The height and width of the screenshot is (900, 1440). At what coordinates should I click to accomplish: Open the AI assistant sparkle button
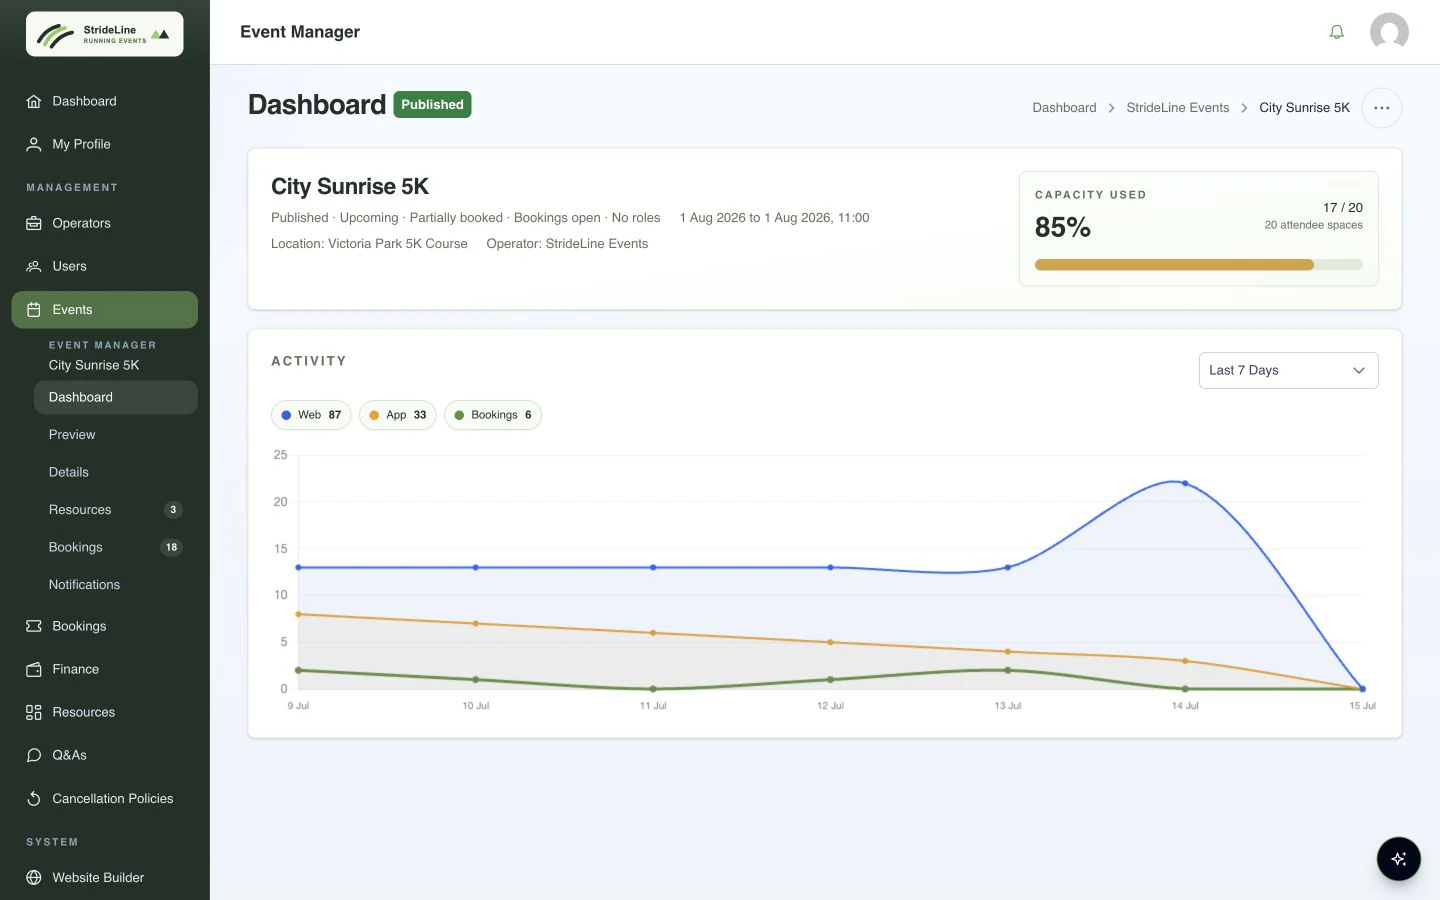tap(1398, 858)
